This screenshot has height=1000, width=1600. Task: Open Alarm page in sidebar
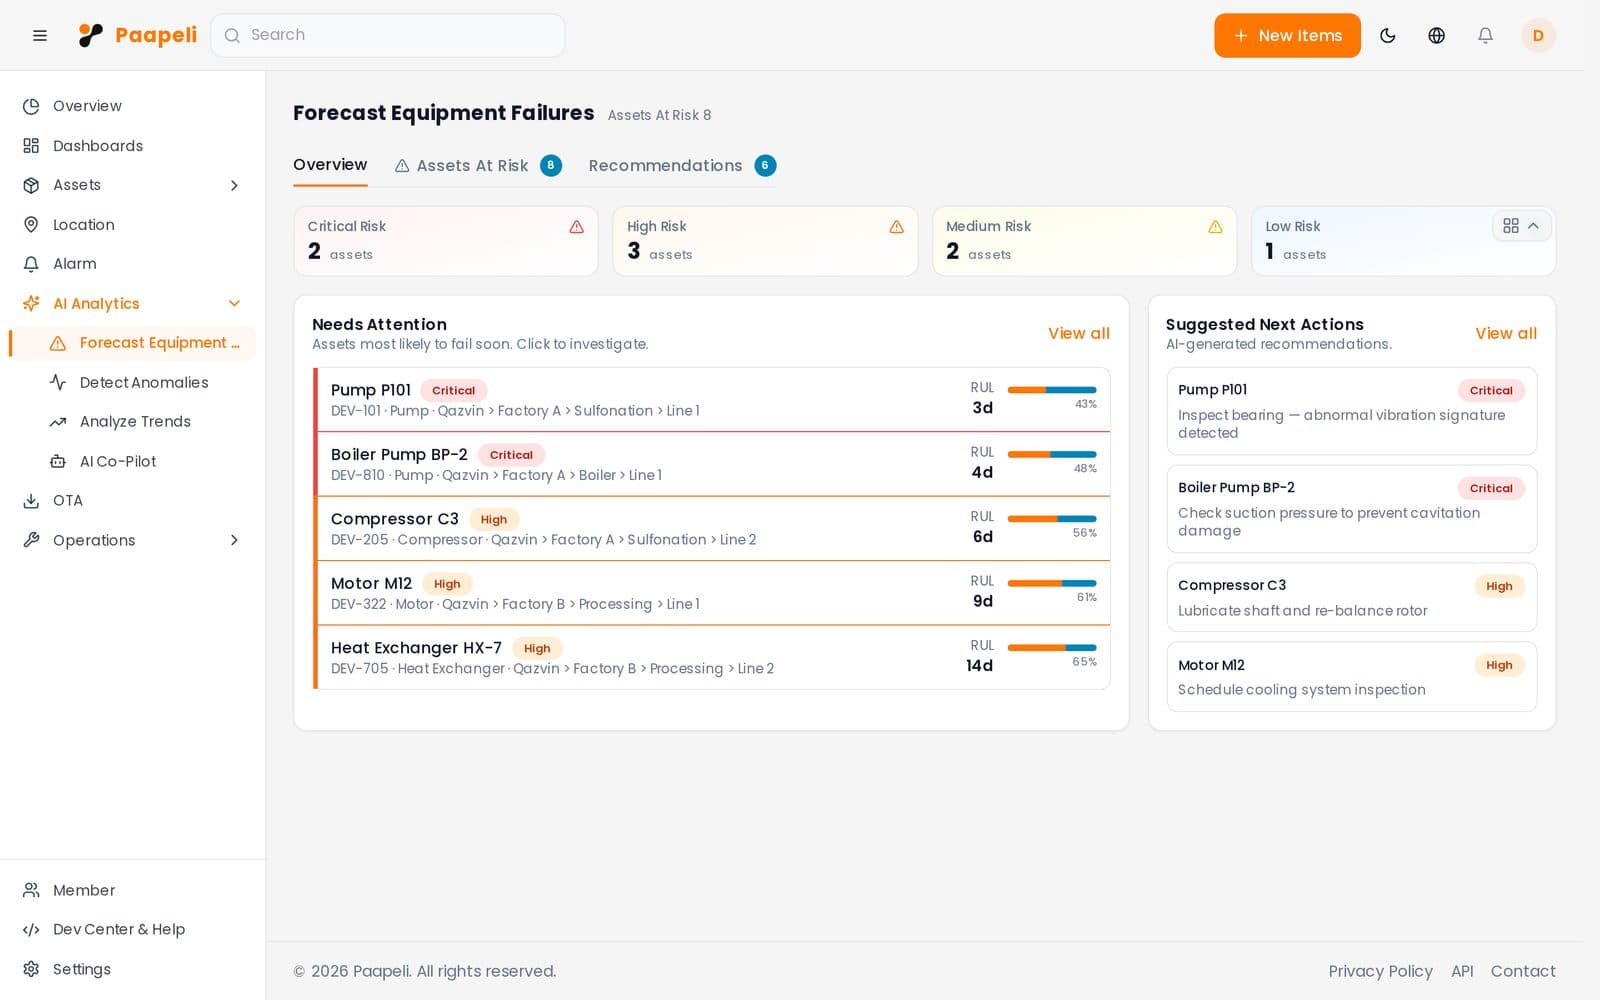coord(132,264)
